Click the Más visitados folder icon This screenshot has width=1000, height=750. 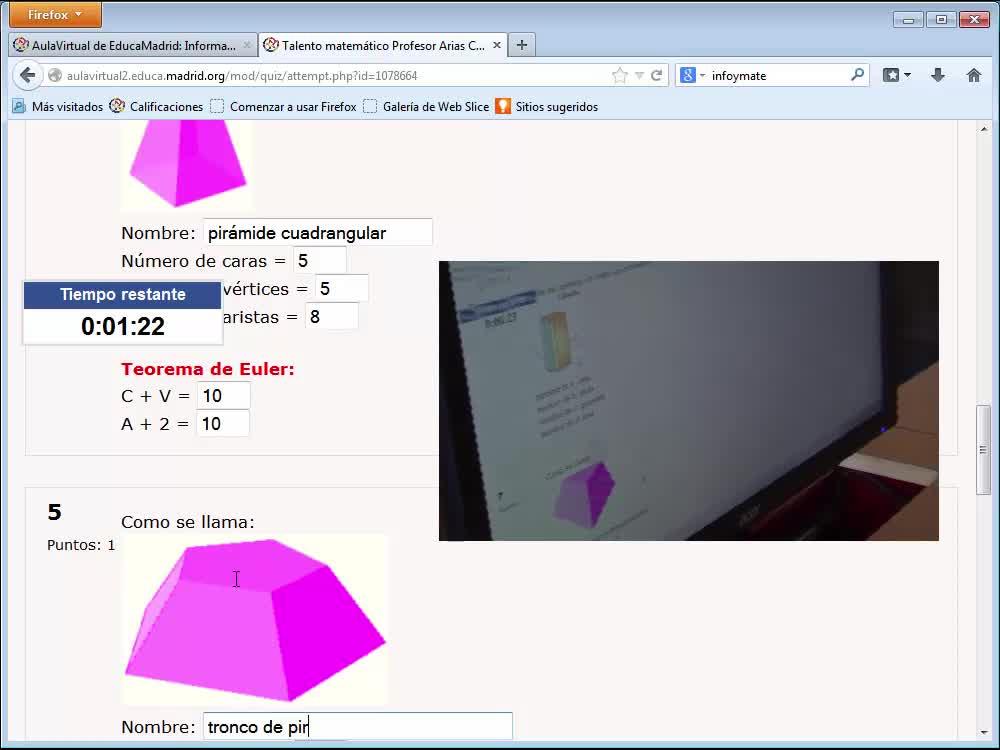coord(18,107)
